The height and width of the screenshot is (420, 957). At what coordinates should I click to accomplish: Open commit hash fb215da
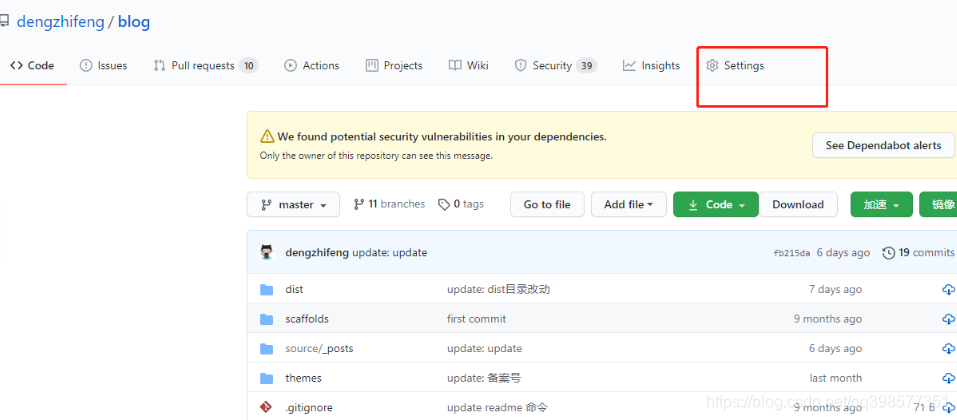(792, 253)
